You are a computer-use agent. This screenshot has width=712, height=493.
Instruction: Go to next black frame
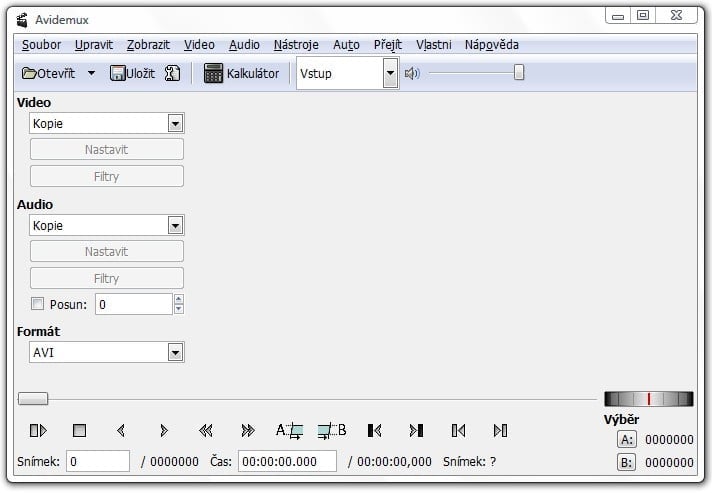click(x=416, y=430)
